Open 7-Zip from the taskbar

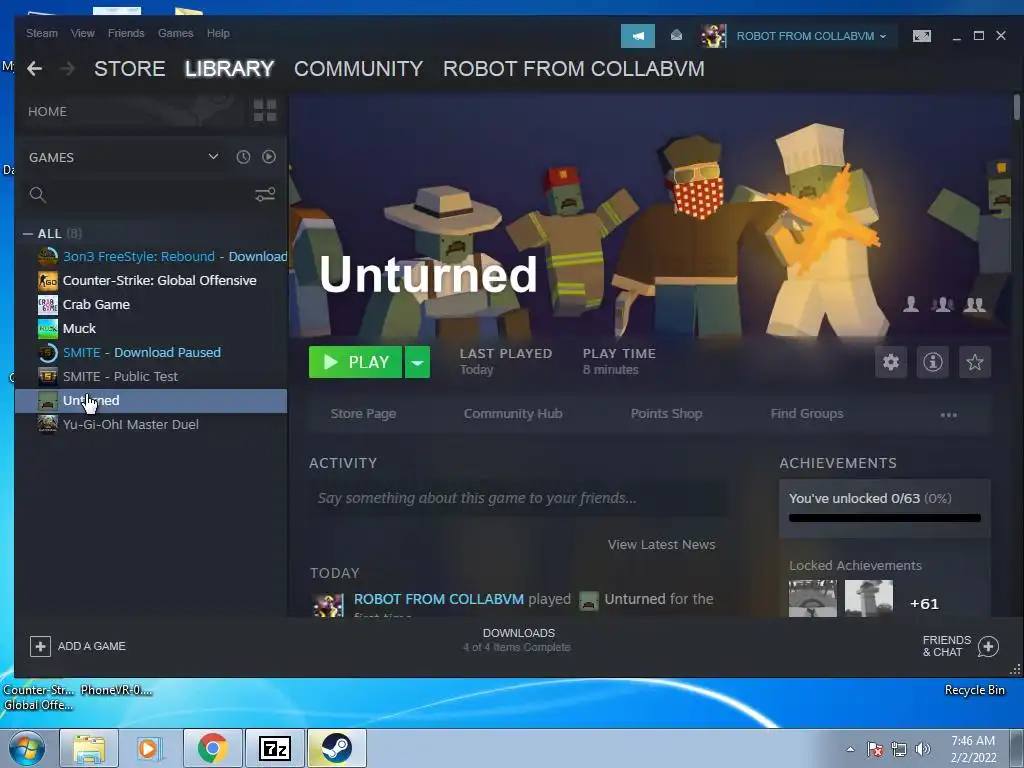coord(274,748)
